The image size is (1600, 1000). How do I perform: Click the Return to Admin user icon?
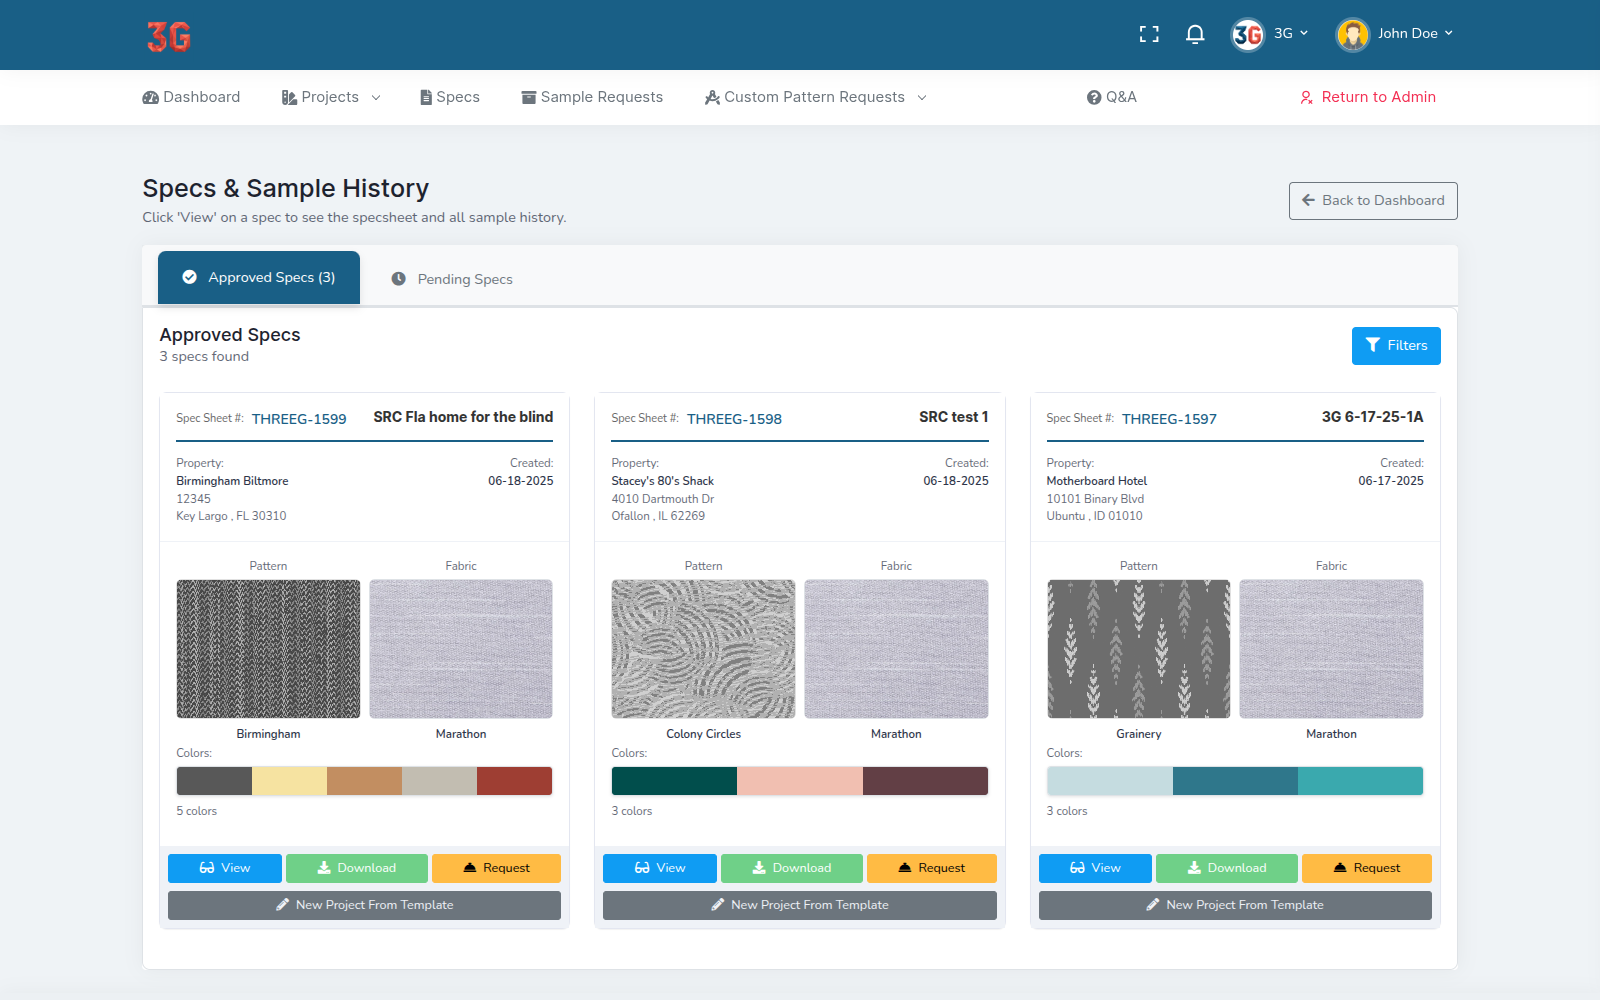point(1306,98)
